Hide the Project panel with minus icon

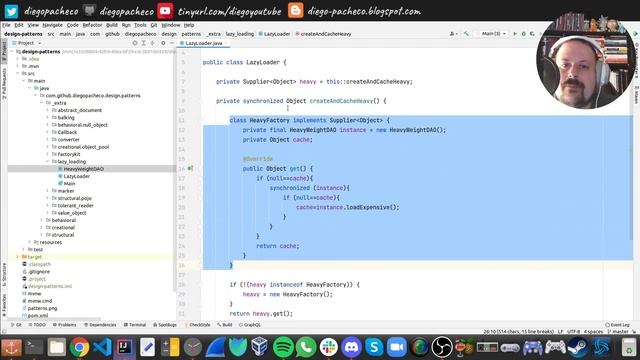click(x=172, y=43)
